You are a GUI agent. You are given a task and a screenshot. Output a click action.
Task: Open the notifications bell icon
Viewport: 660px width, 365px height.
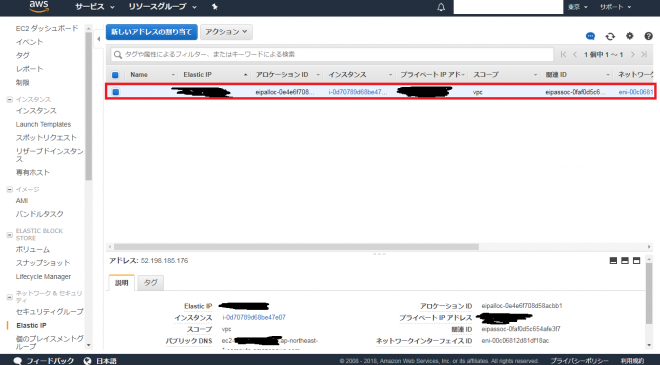pos(441,7)
